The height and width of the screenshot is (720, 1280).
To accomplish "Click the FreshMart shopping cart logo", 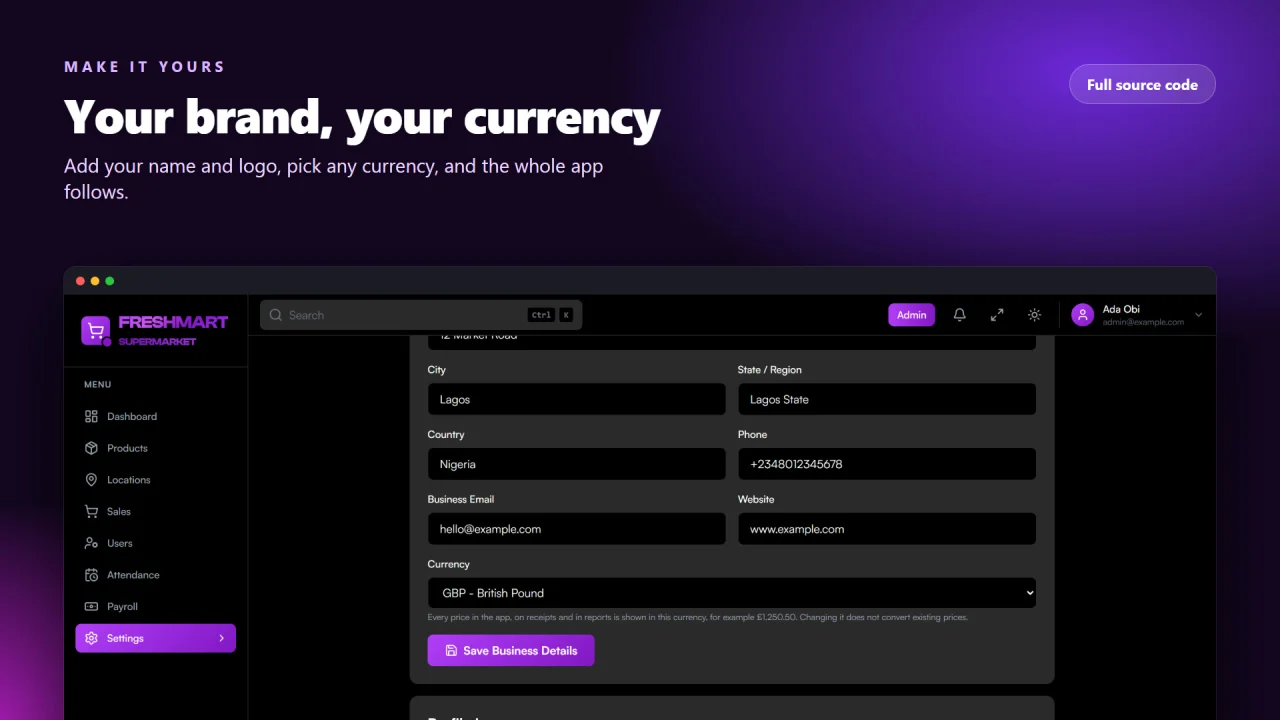I will pos(96,330).
